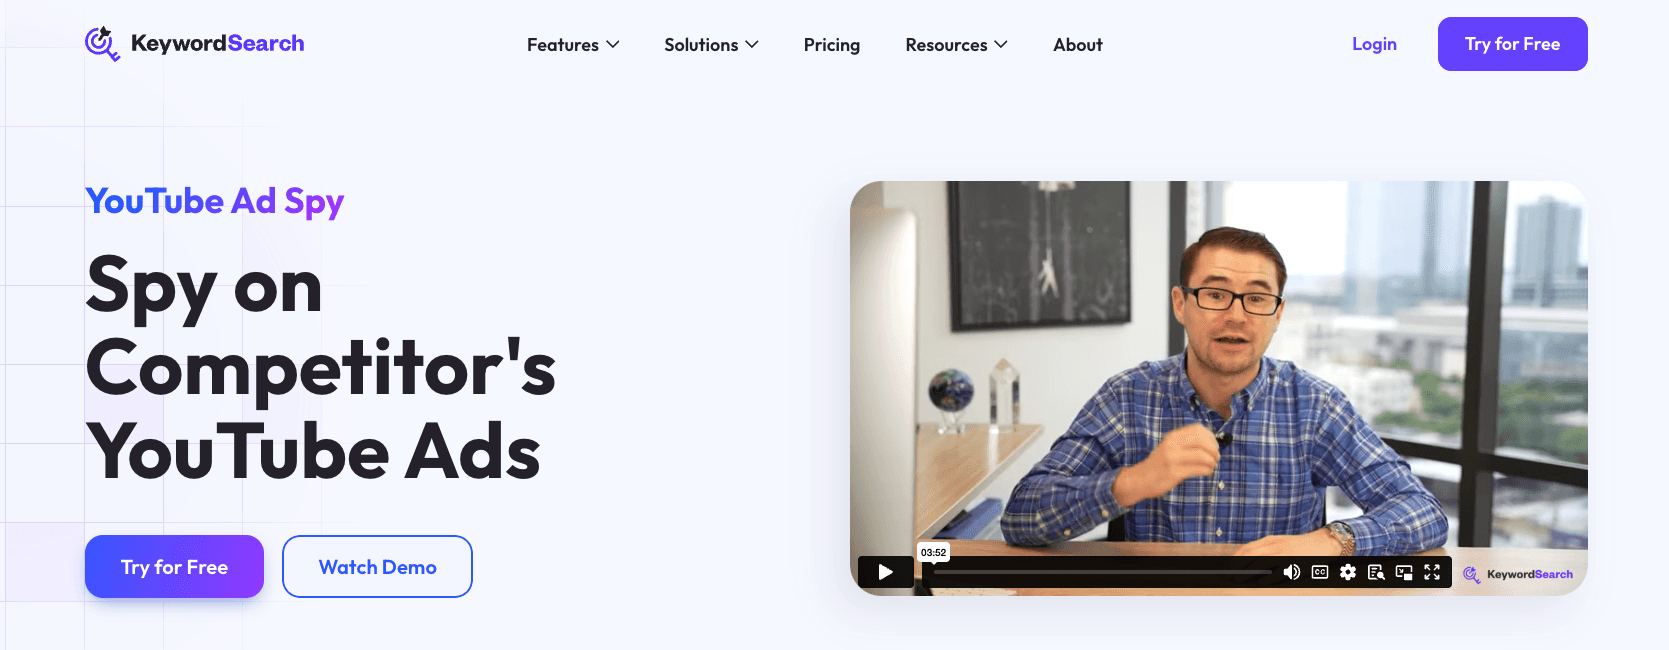
Task: Click the Login link
Action: (1374, 44)
